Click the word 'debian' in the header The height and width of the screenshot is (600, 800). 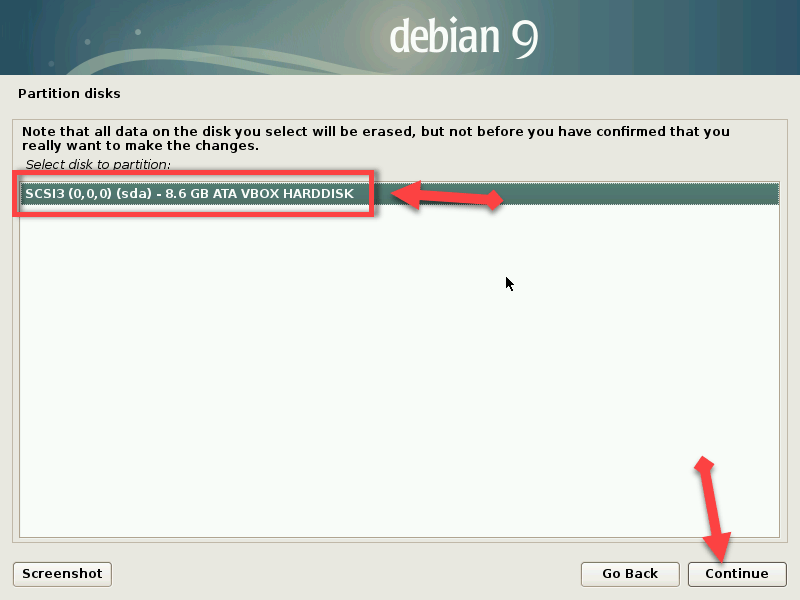[444, 36]
